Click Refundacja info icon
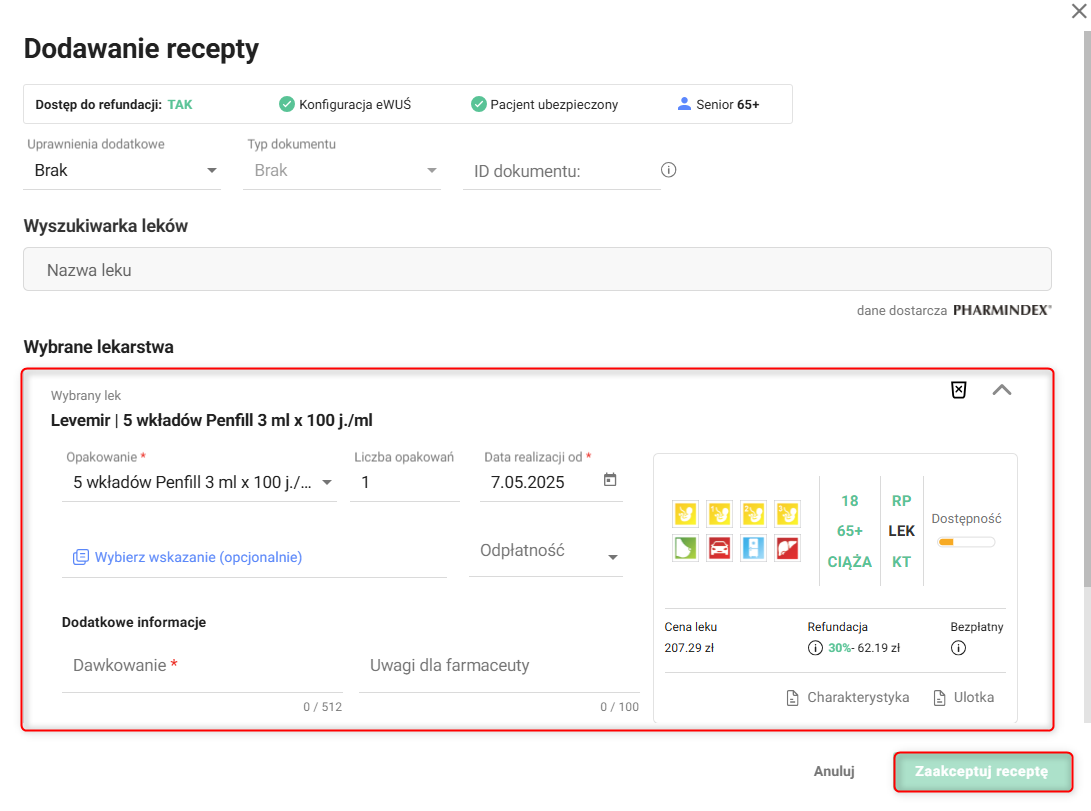Image resolution: width=1091 pixels, height=811 pixels. (x=815, y=648)
